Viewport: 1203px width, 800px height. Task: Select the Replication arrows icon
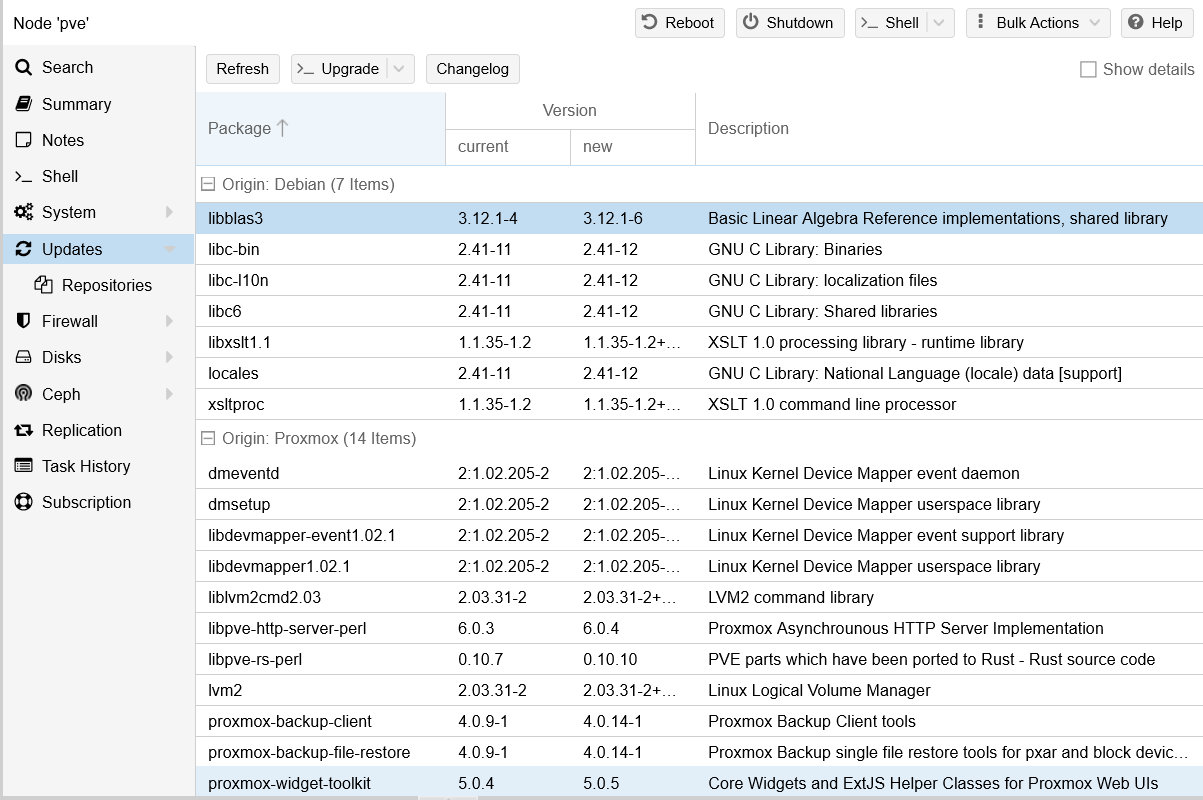(x=24, y=430)
